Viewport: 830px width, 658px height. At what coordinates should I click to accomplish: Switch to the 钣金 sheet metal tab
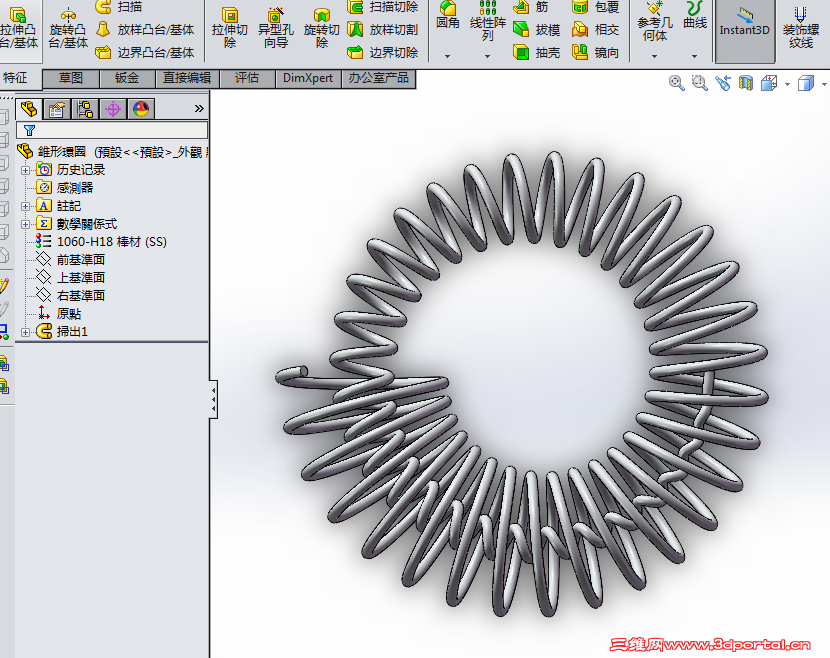(x=127, y=78)
